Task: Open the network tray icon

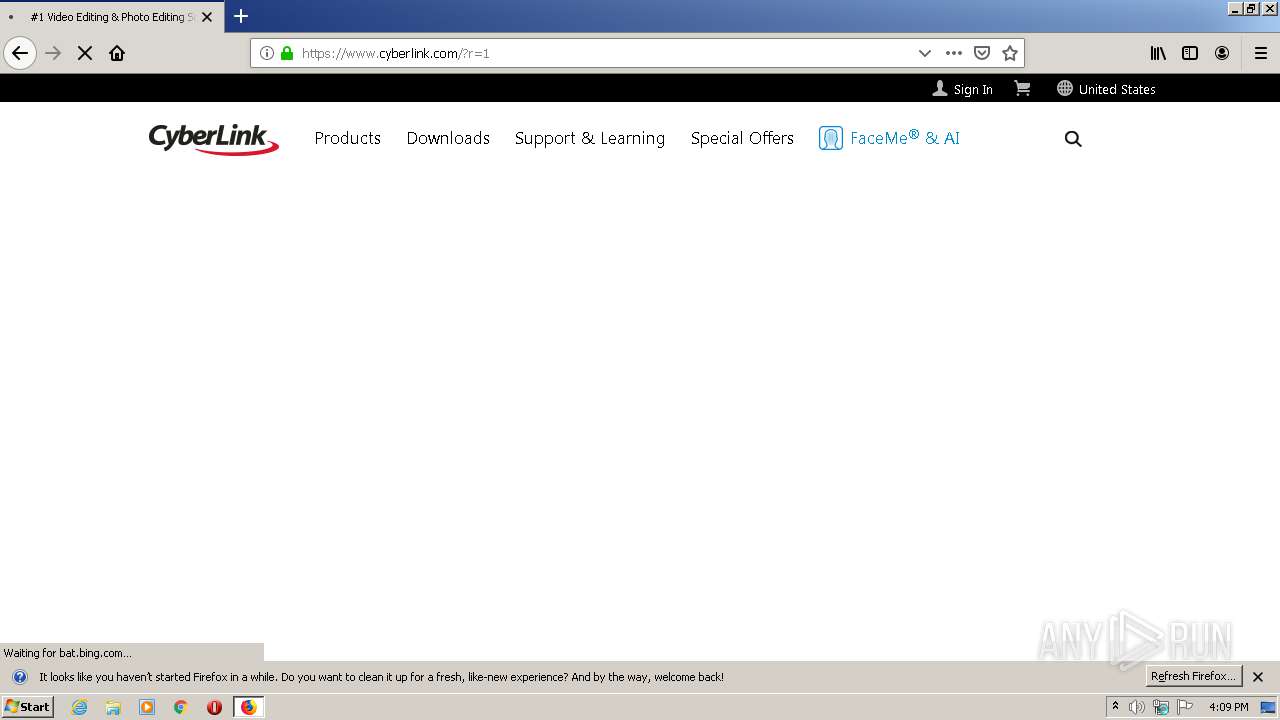Action: click(x=1161, y=707)
